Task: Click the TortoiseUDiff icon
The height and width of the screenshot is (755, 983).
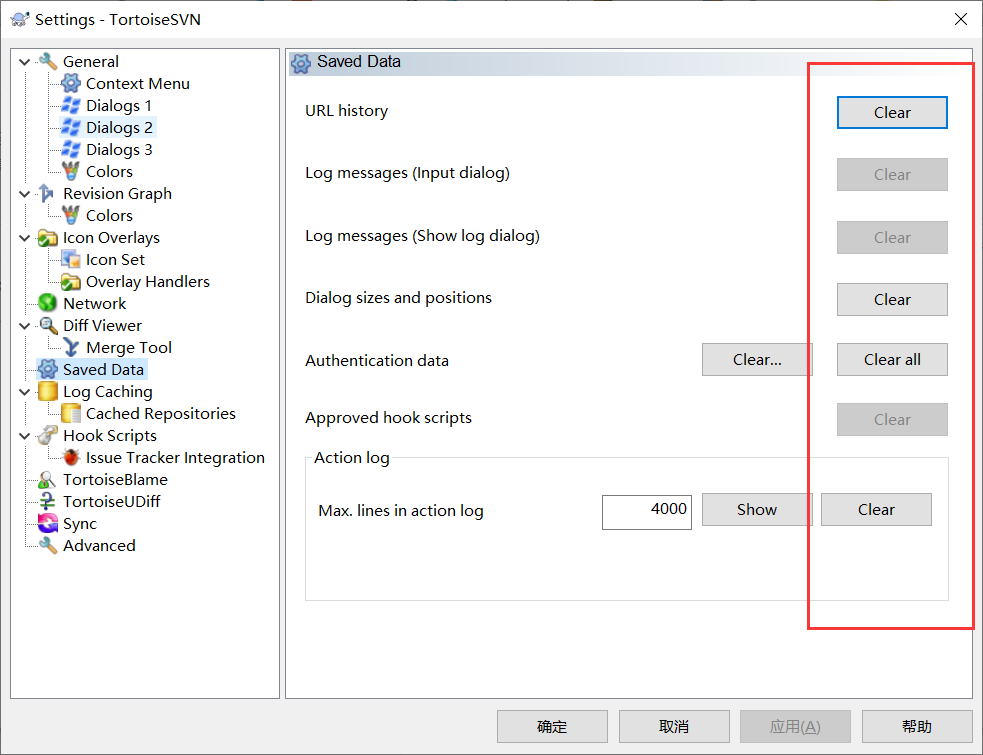Action: click(48, 501)
